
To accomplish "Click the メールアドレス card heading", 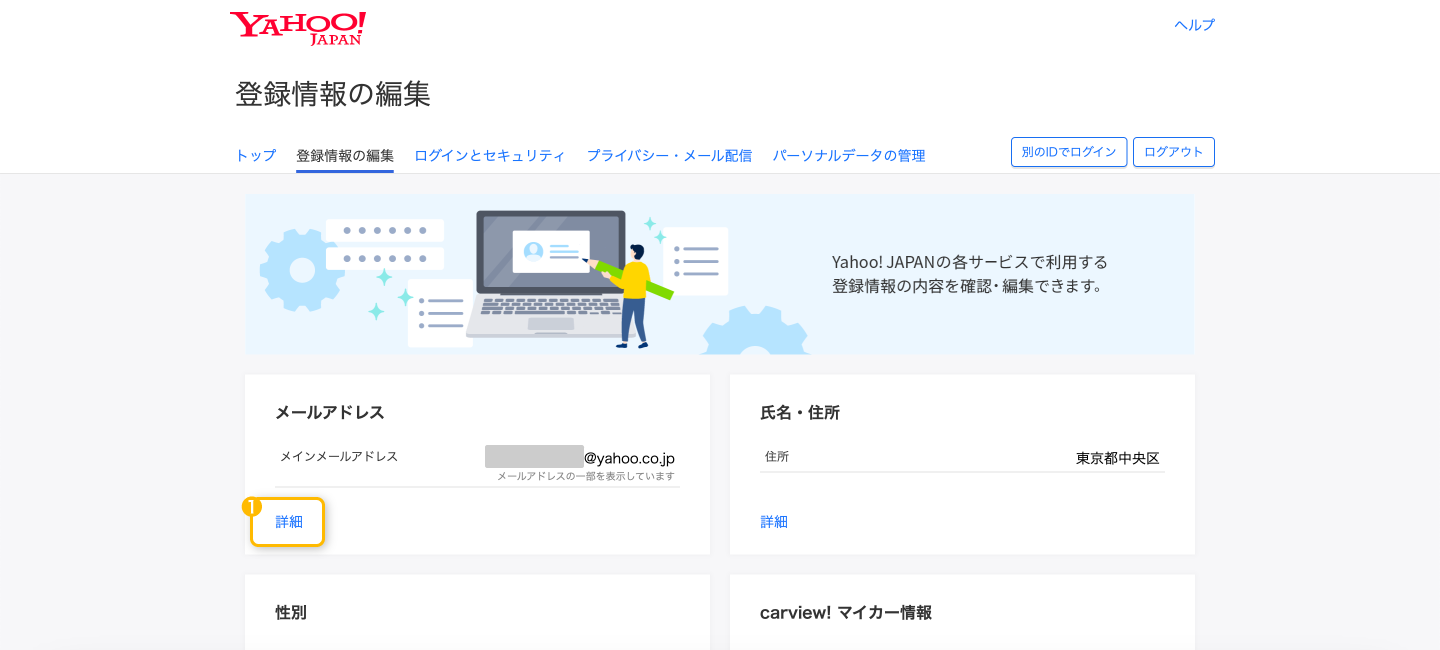I will 330,413.
